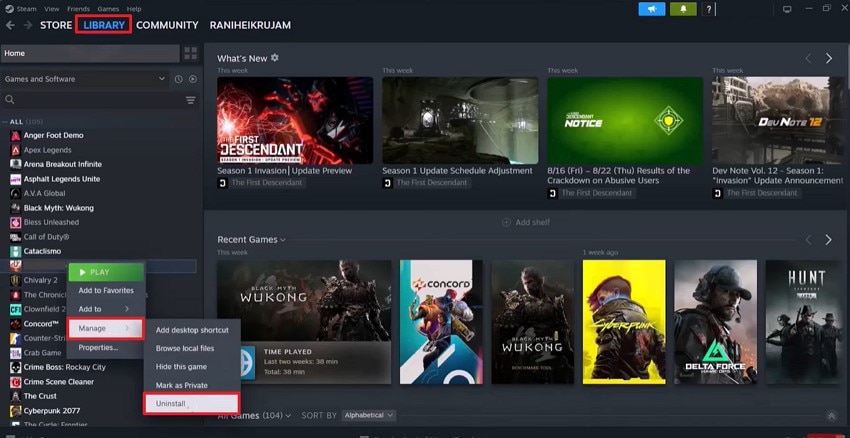Open the Delta Force game card

tap(716, 322)
